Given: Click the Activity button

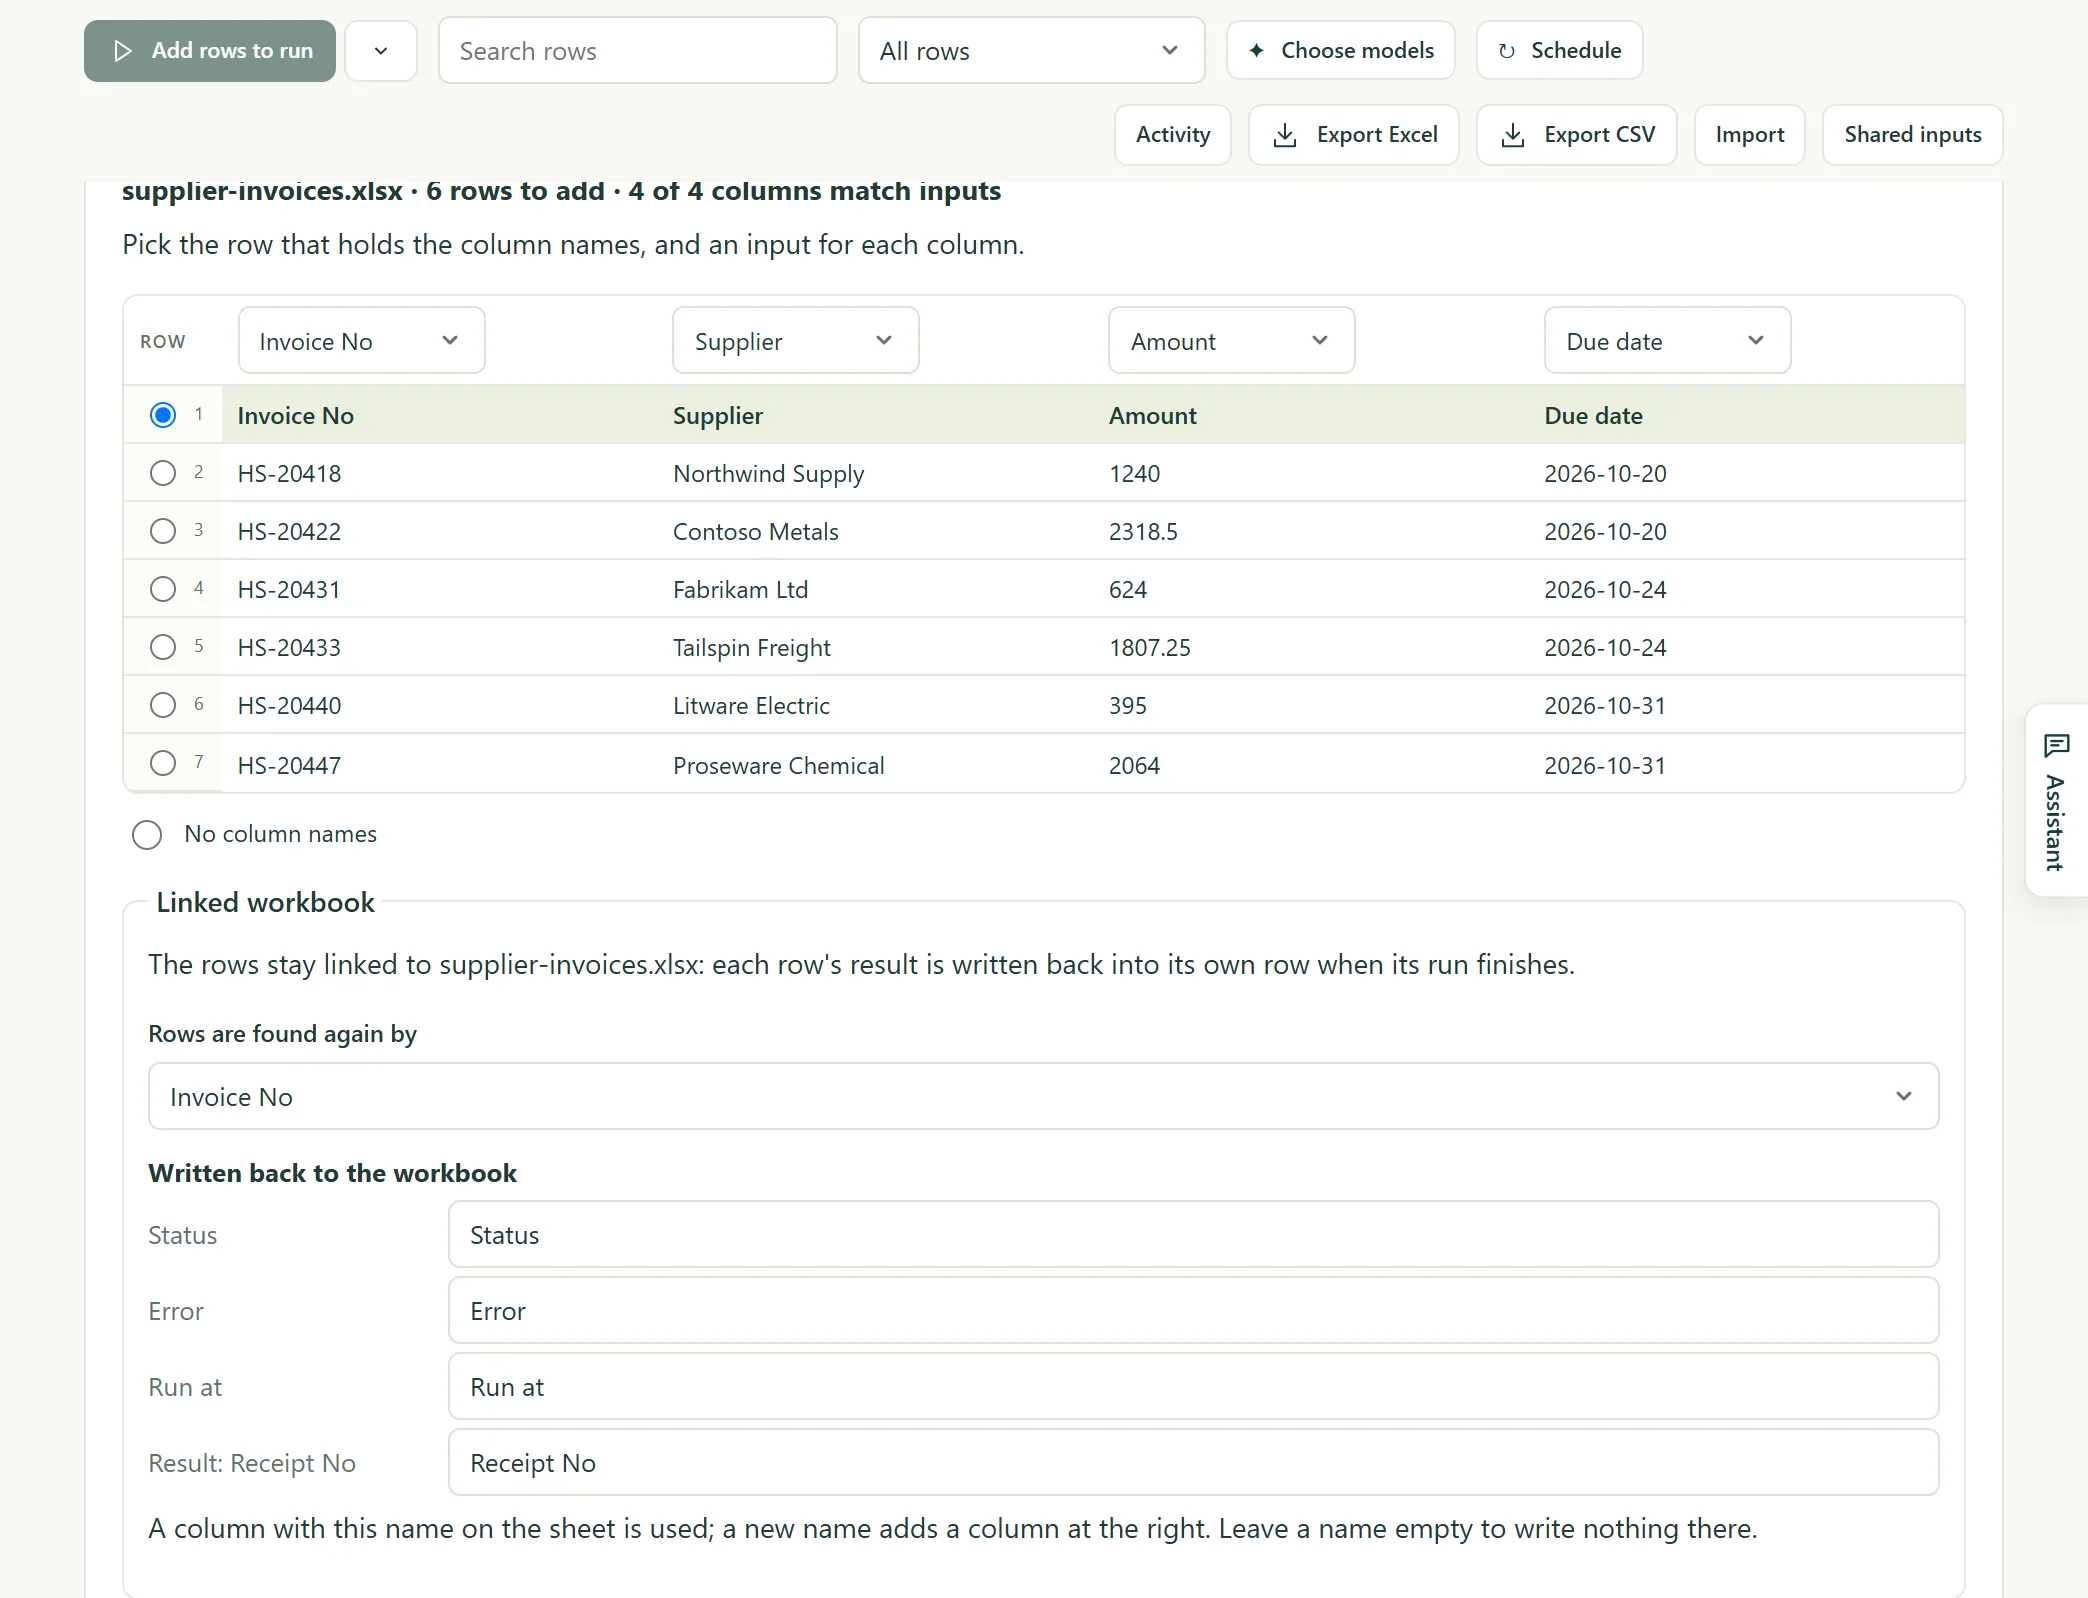Looking at the screenshot, I should pos(1173,135).
